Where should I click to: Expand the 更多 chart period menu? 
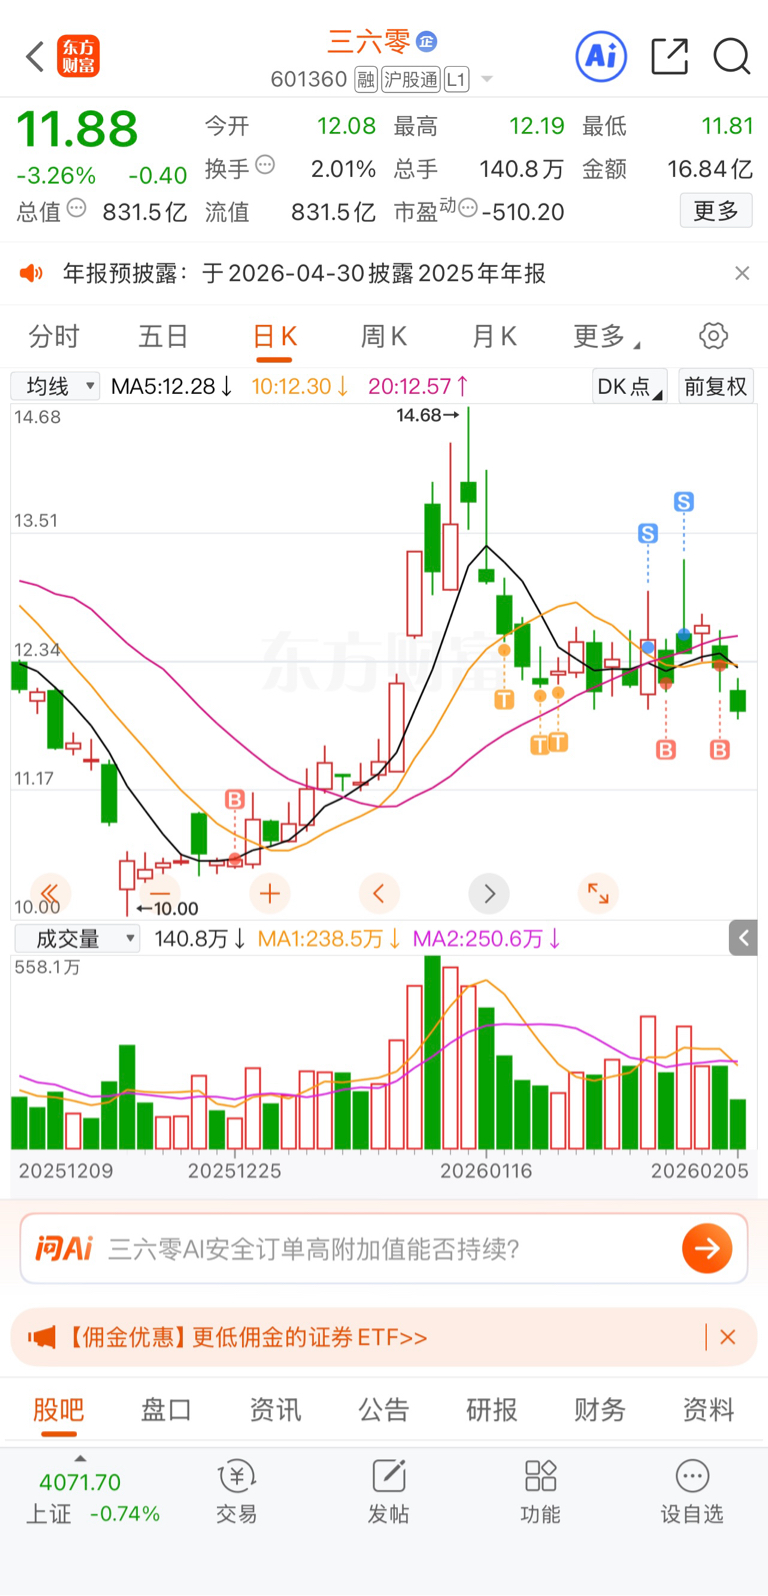606,336
